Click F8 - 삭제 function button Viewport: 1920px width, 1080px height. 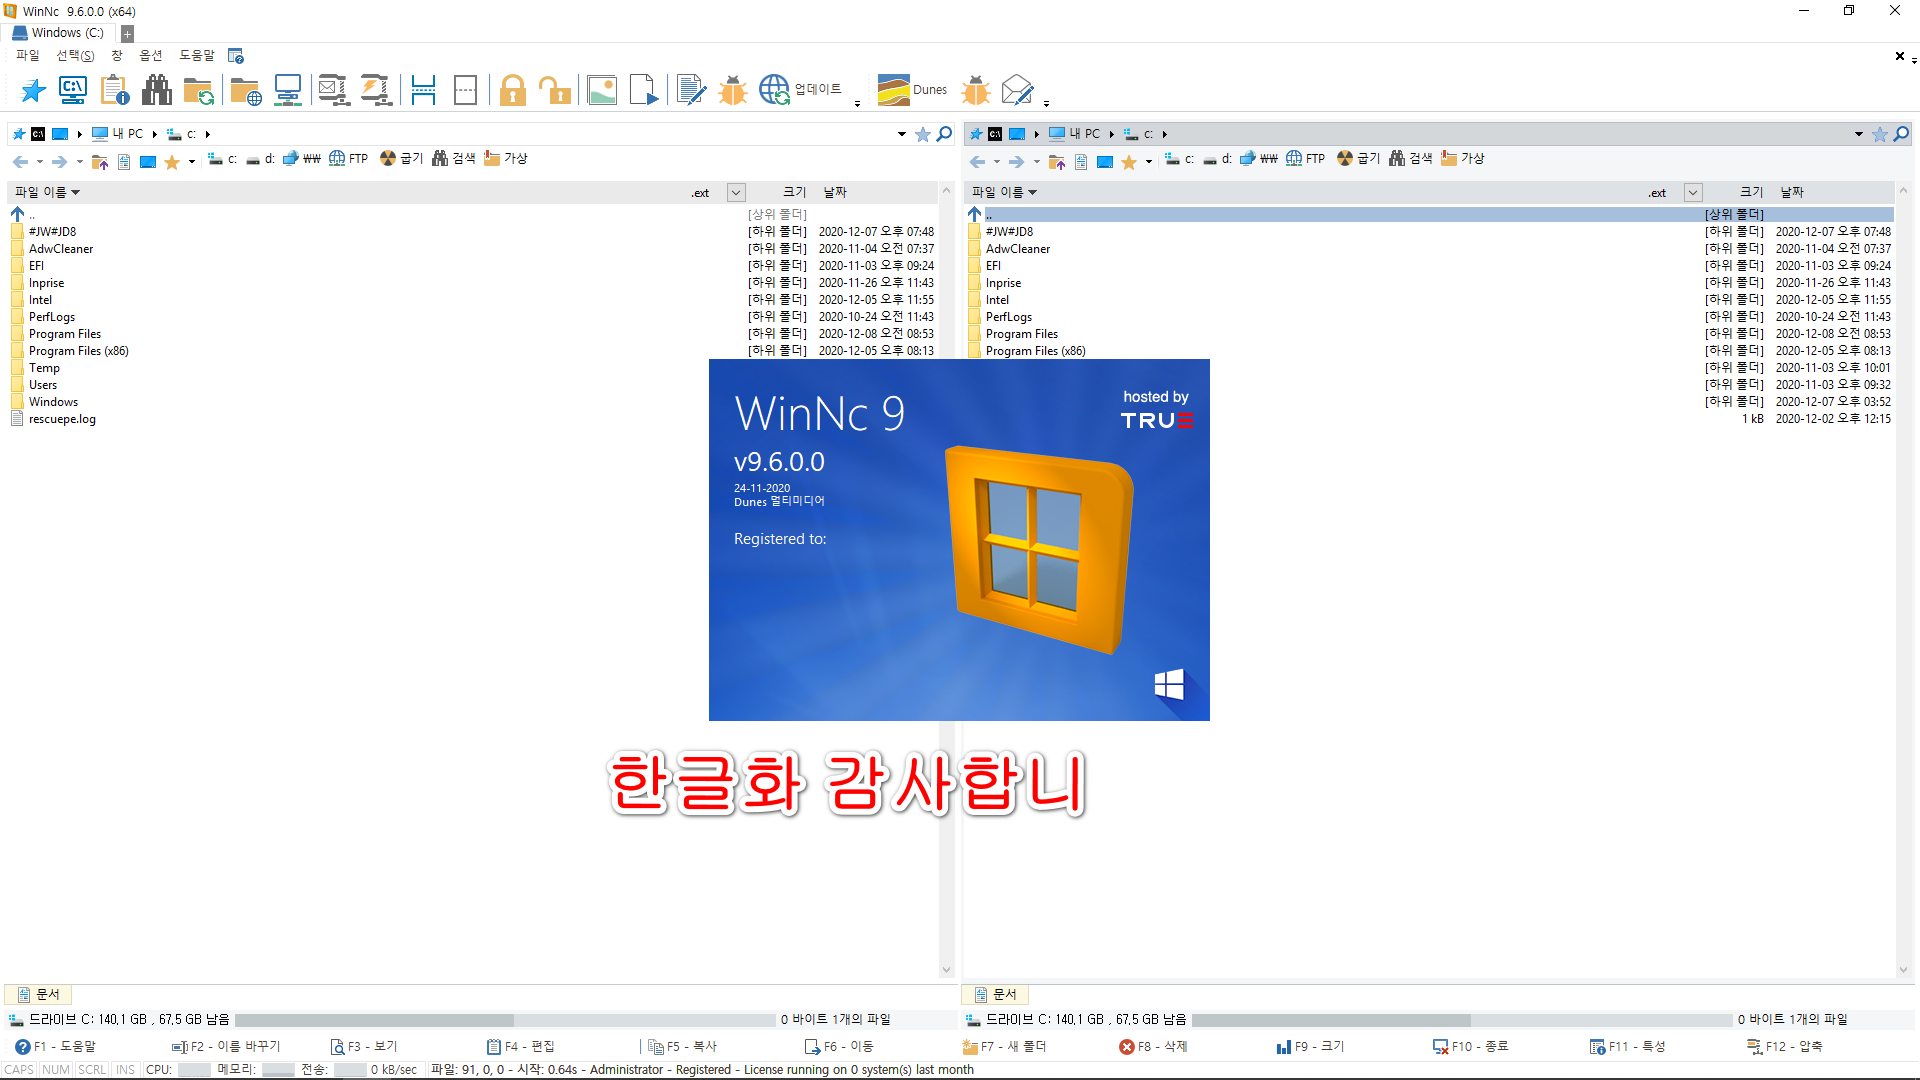tap(1153, 1047)
